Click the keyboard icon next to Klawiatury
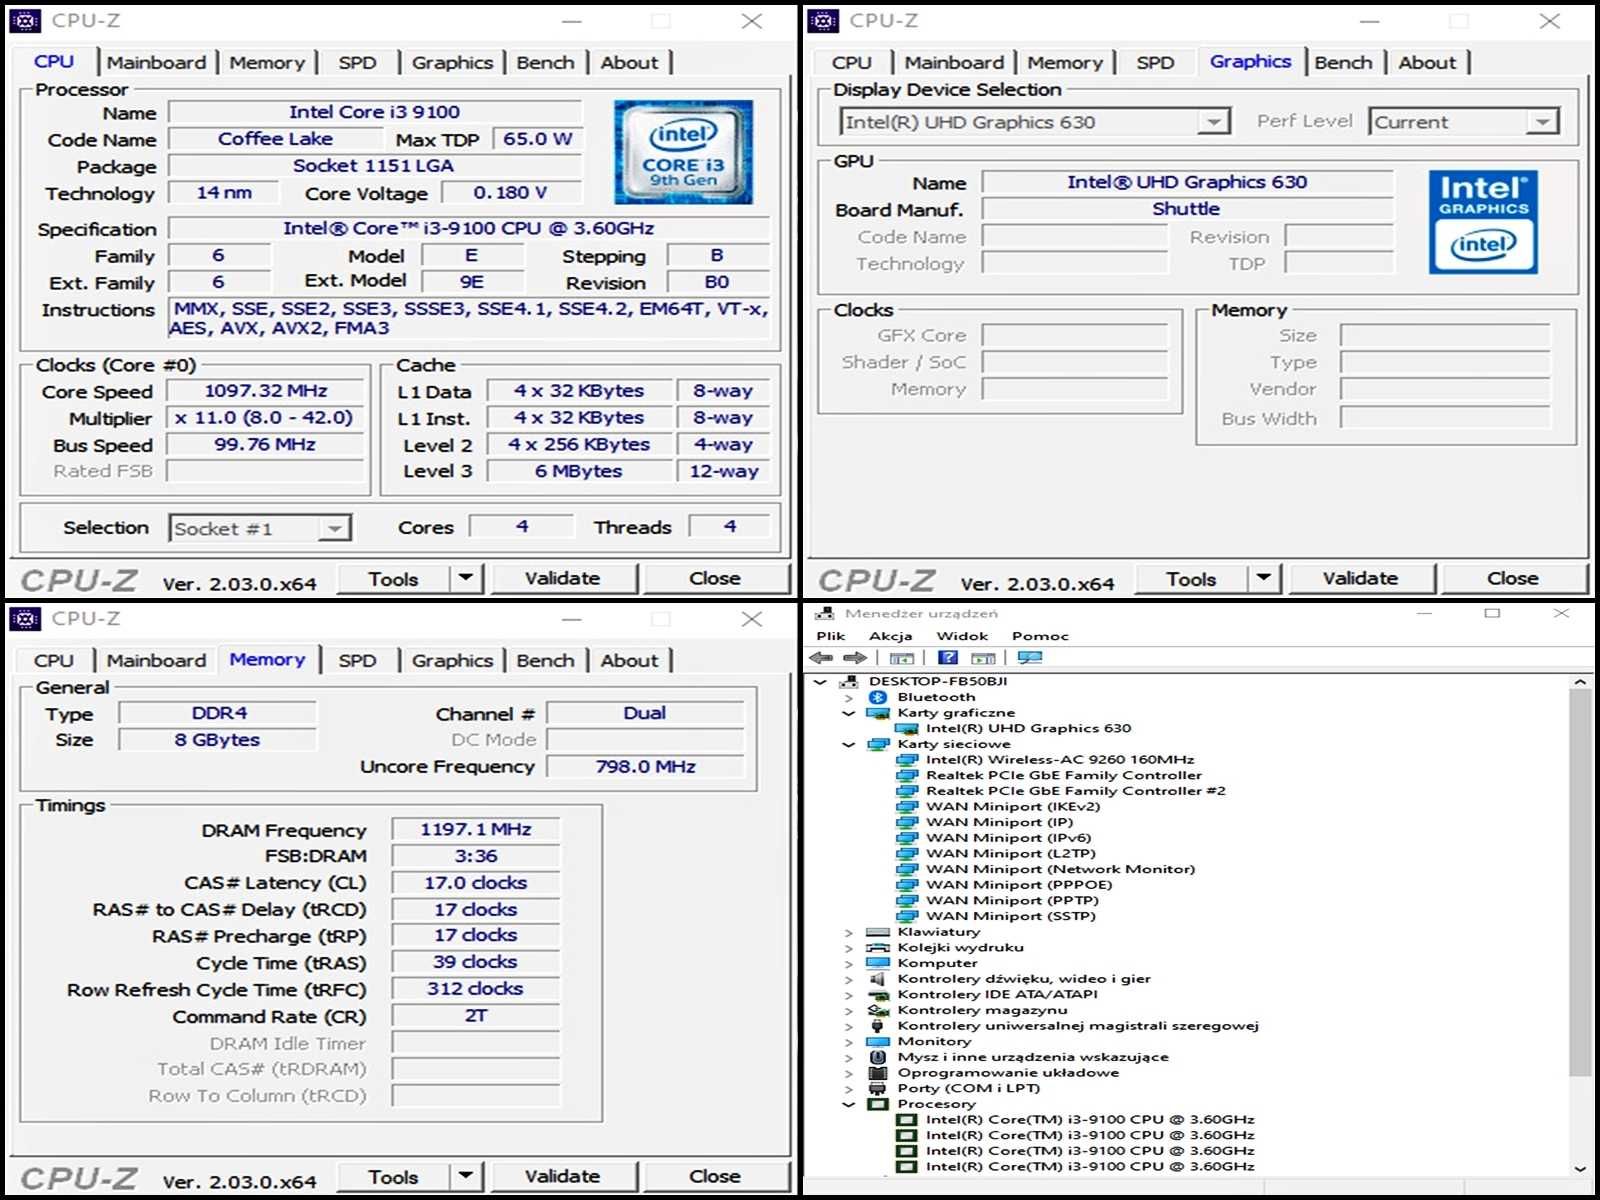Viewport: 1600px width, 1200px height. pos(878,932)
